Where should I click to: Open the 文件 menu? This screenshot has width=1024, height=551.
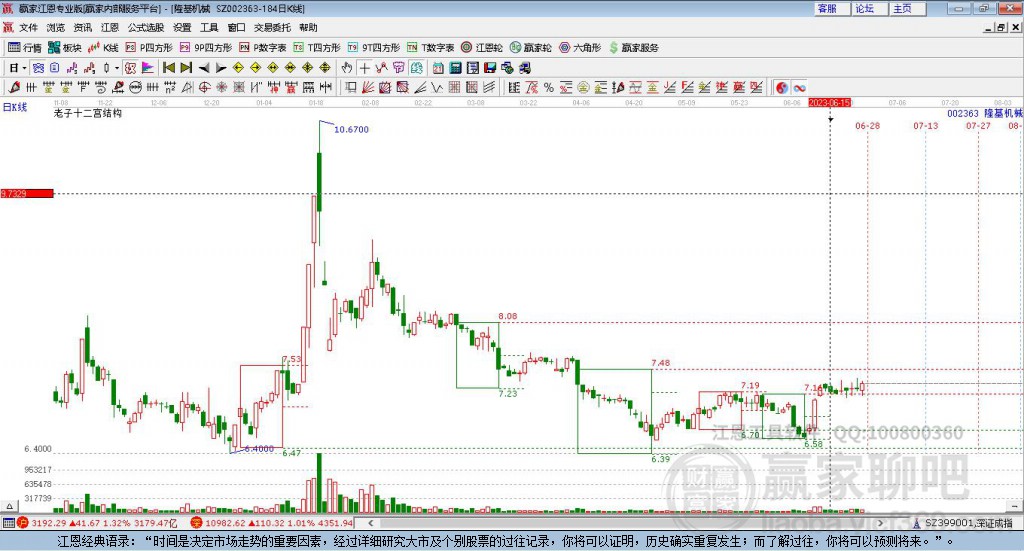point(28,27)
